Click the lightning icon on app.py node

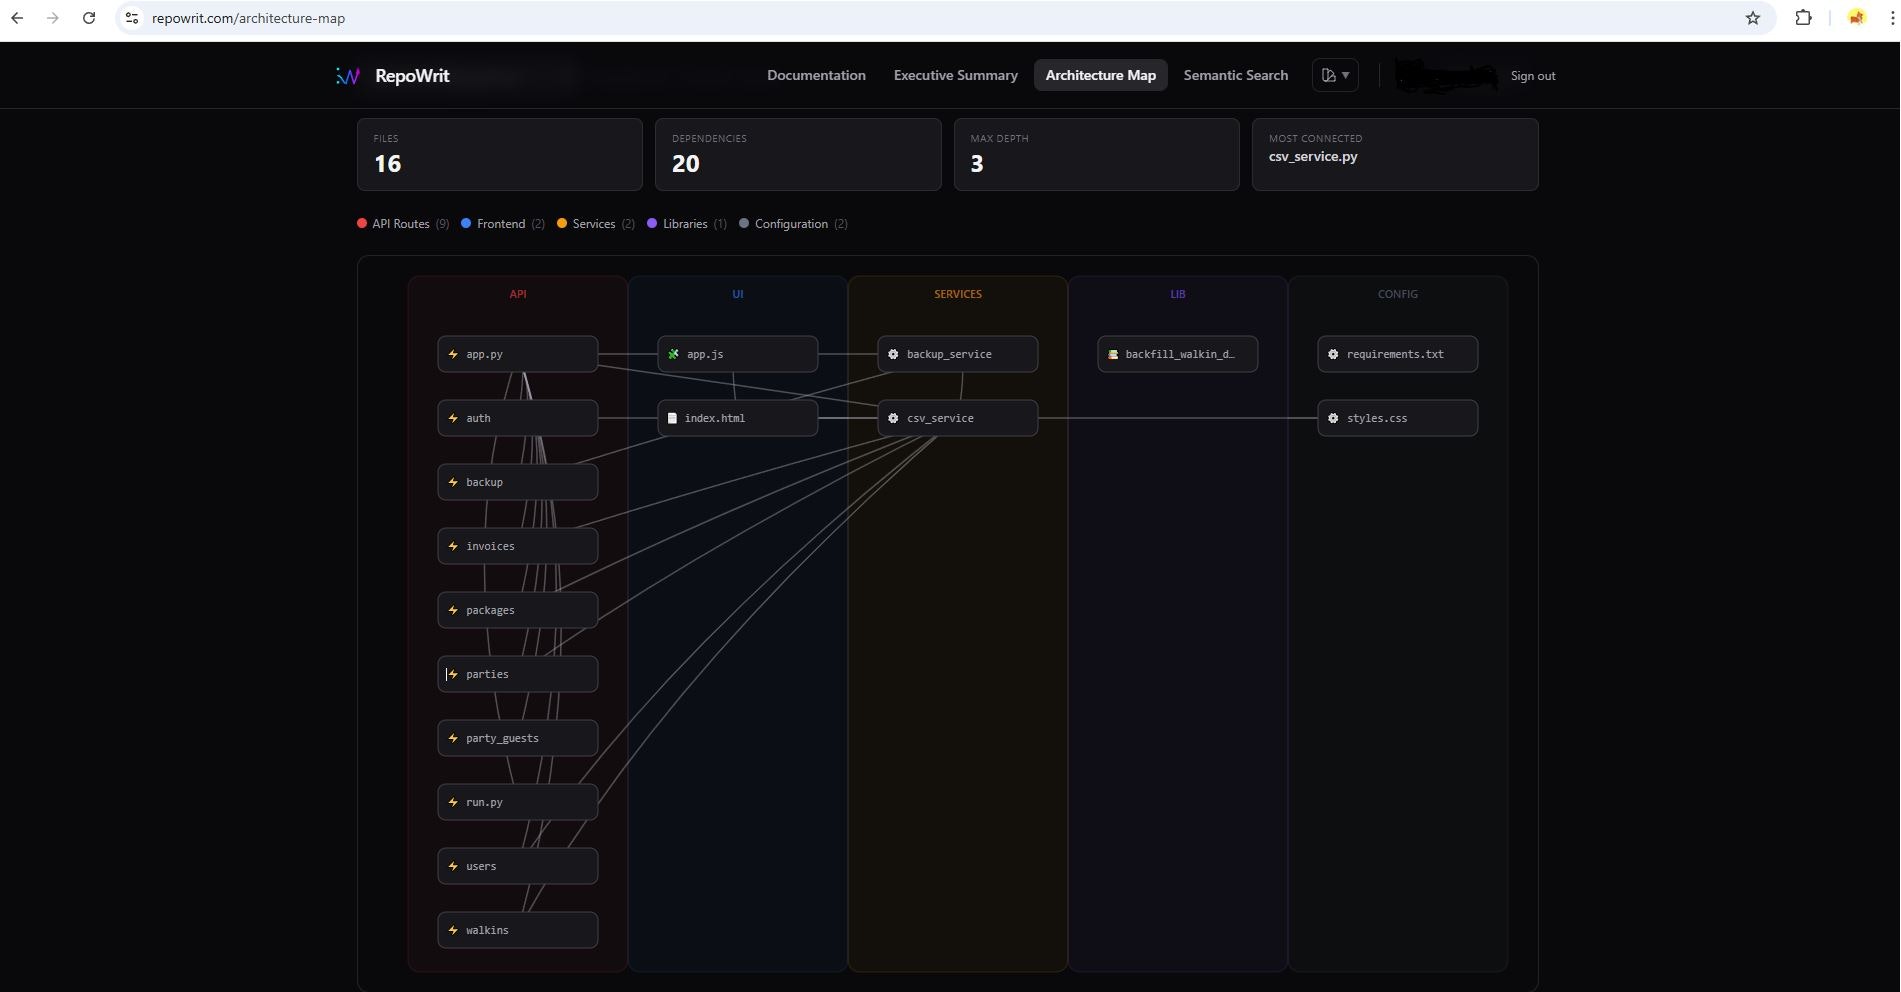point(453,354)
